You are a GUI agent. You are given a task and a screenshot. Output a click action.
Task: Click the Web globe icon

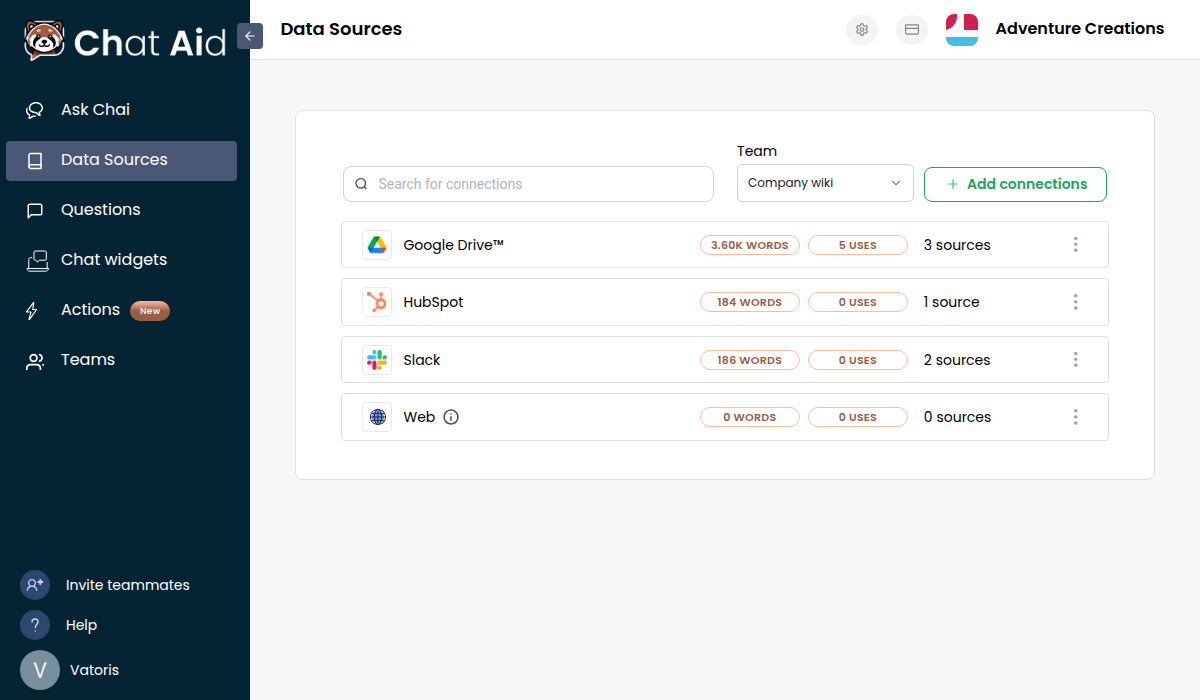[x=377, y=417]
